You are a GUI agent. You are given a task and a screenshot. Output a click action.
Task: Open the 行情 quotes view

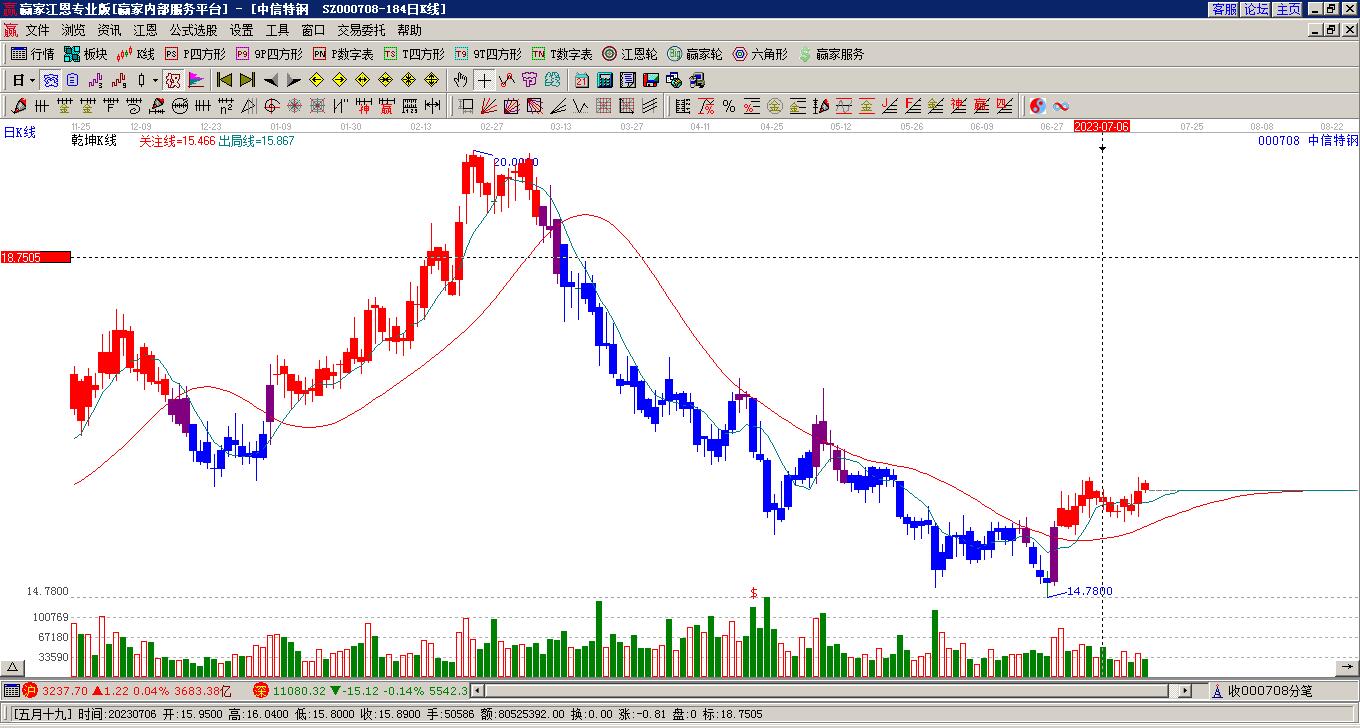pos(33,54)
